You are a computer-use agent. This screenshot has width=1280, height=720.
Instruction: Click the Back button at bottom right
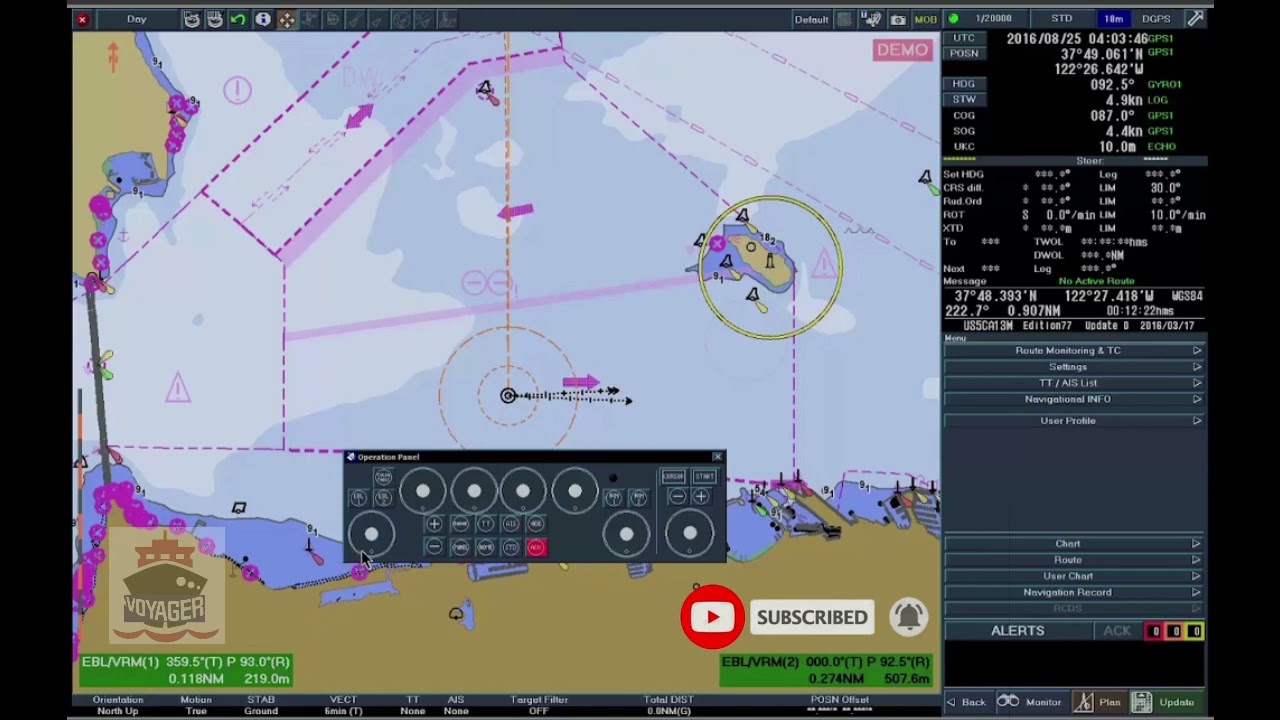(967, 702)
